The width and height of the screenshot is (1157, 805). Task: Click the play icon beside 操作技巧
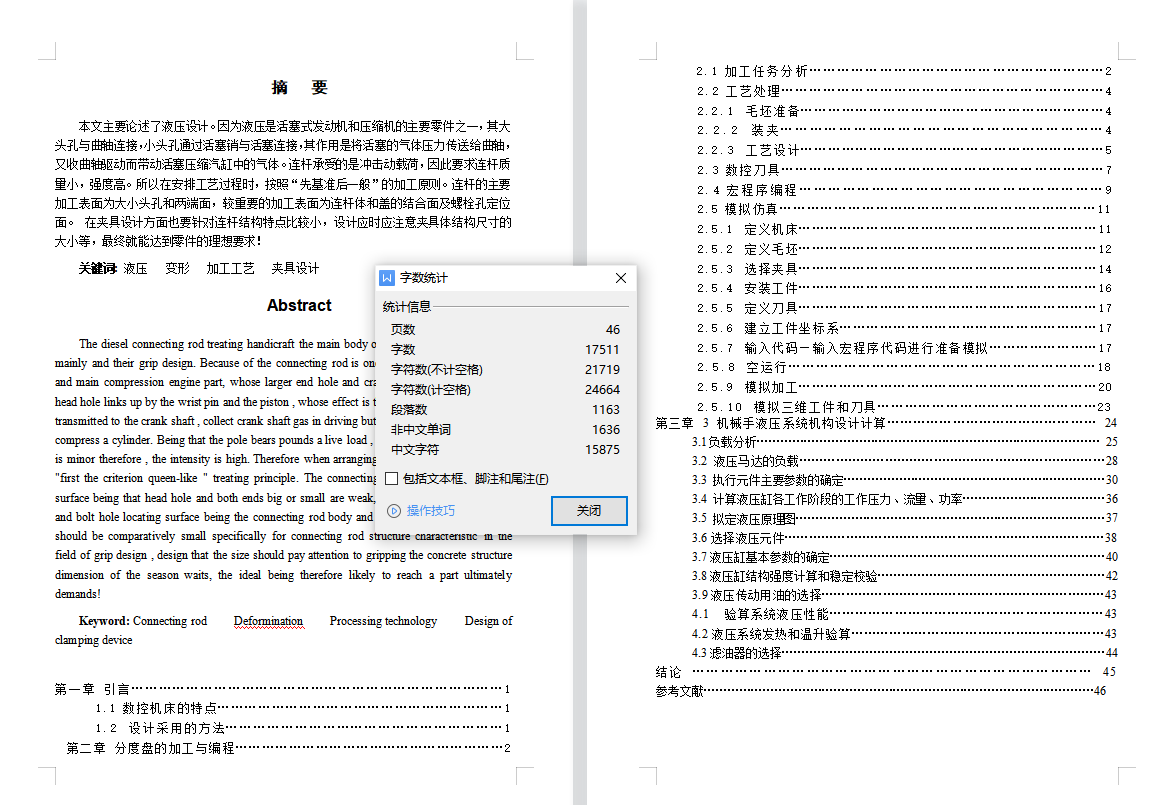393,511
